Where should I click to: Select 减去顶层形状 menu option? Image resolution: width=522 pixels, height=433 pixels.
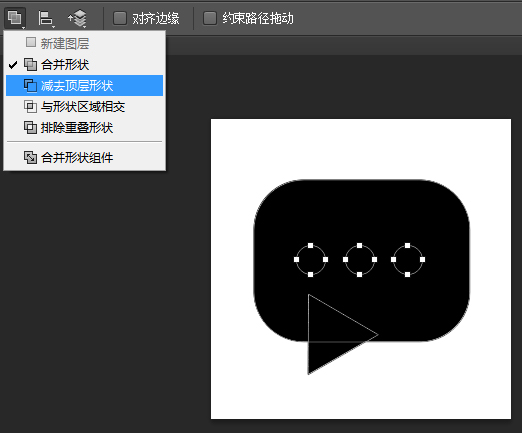click(x=85, y=86)
